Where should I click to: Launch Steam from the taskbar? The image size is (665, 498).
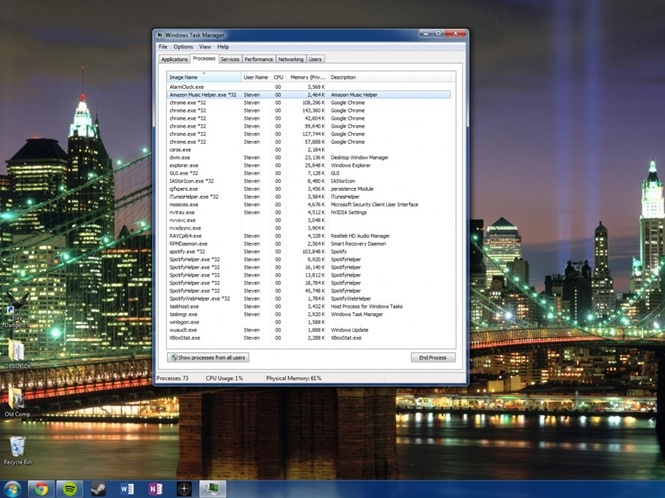tap(98, 489)
